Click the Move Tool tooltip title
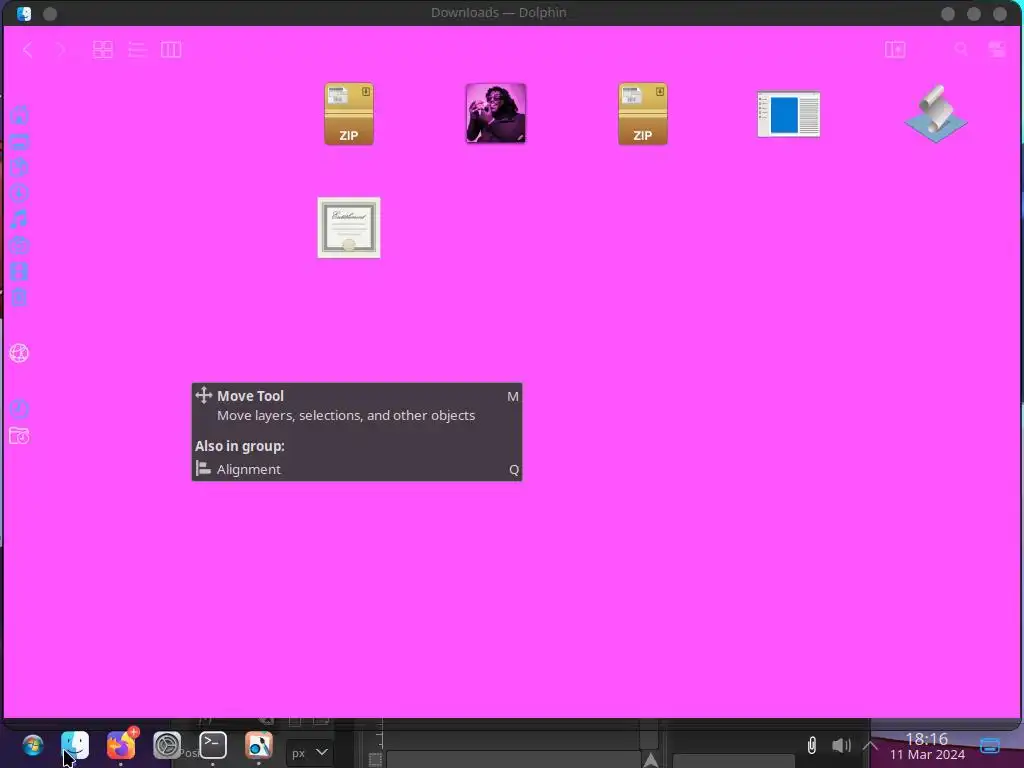The height and width of the screenshot is (768, 1024). coord(250,396)
